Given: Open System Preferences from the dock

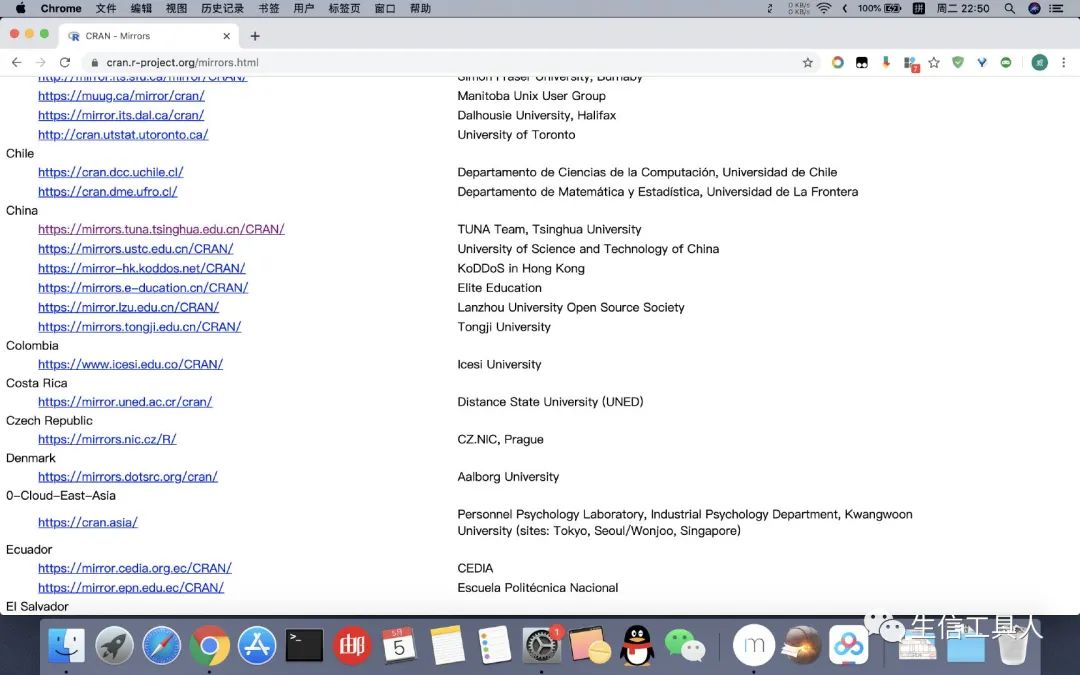Looking at the screenshot, I should (x=542, y=646).
